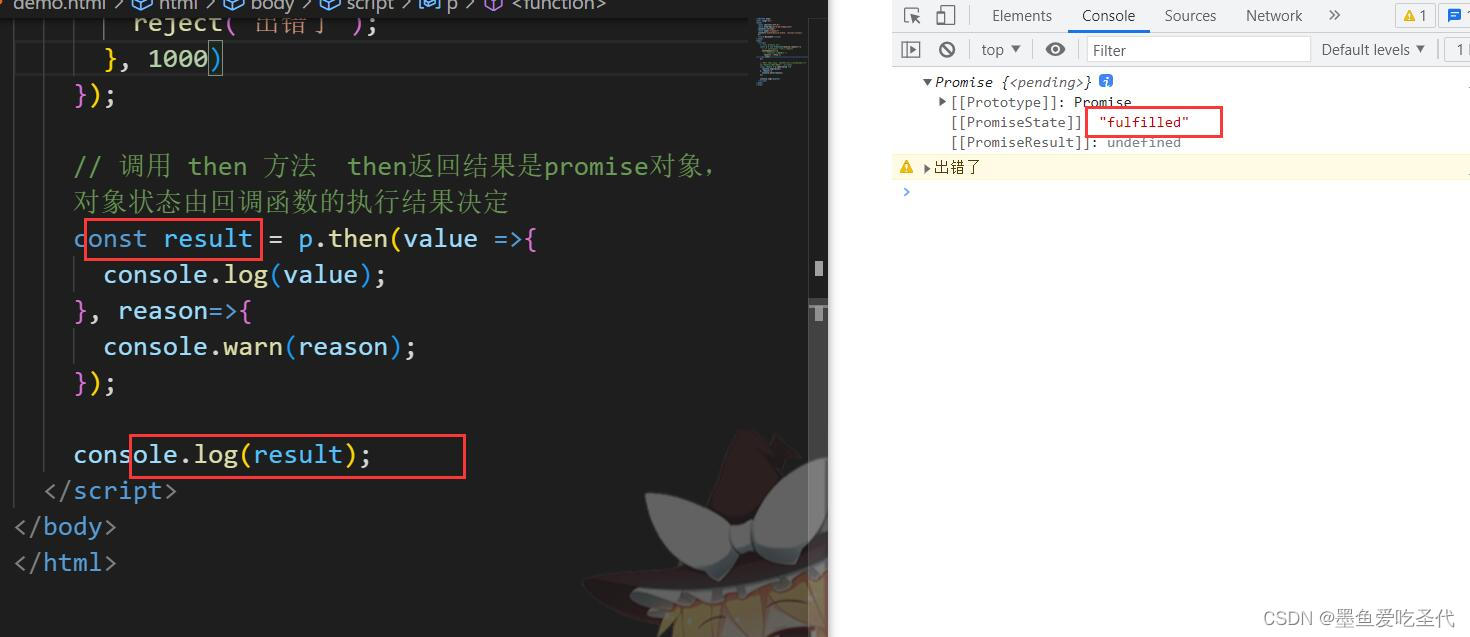Click the "fulfilled" state value

(x=1144, y=122)
